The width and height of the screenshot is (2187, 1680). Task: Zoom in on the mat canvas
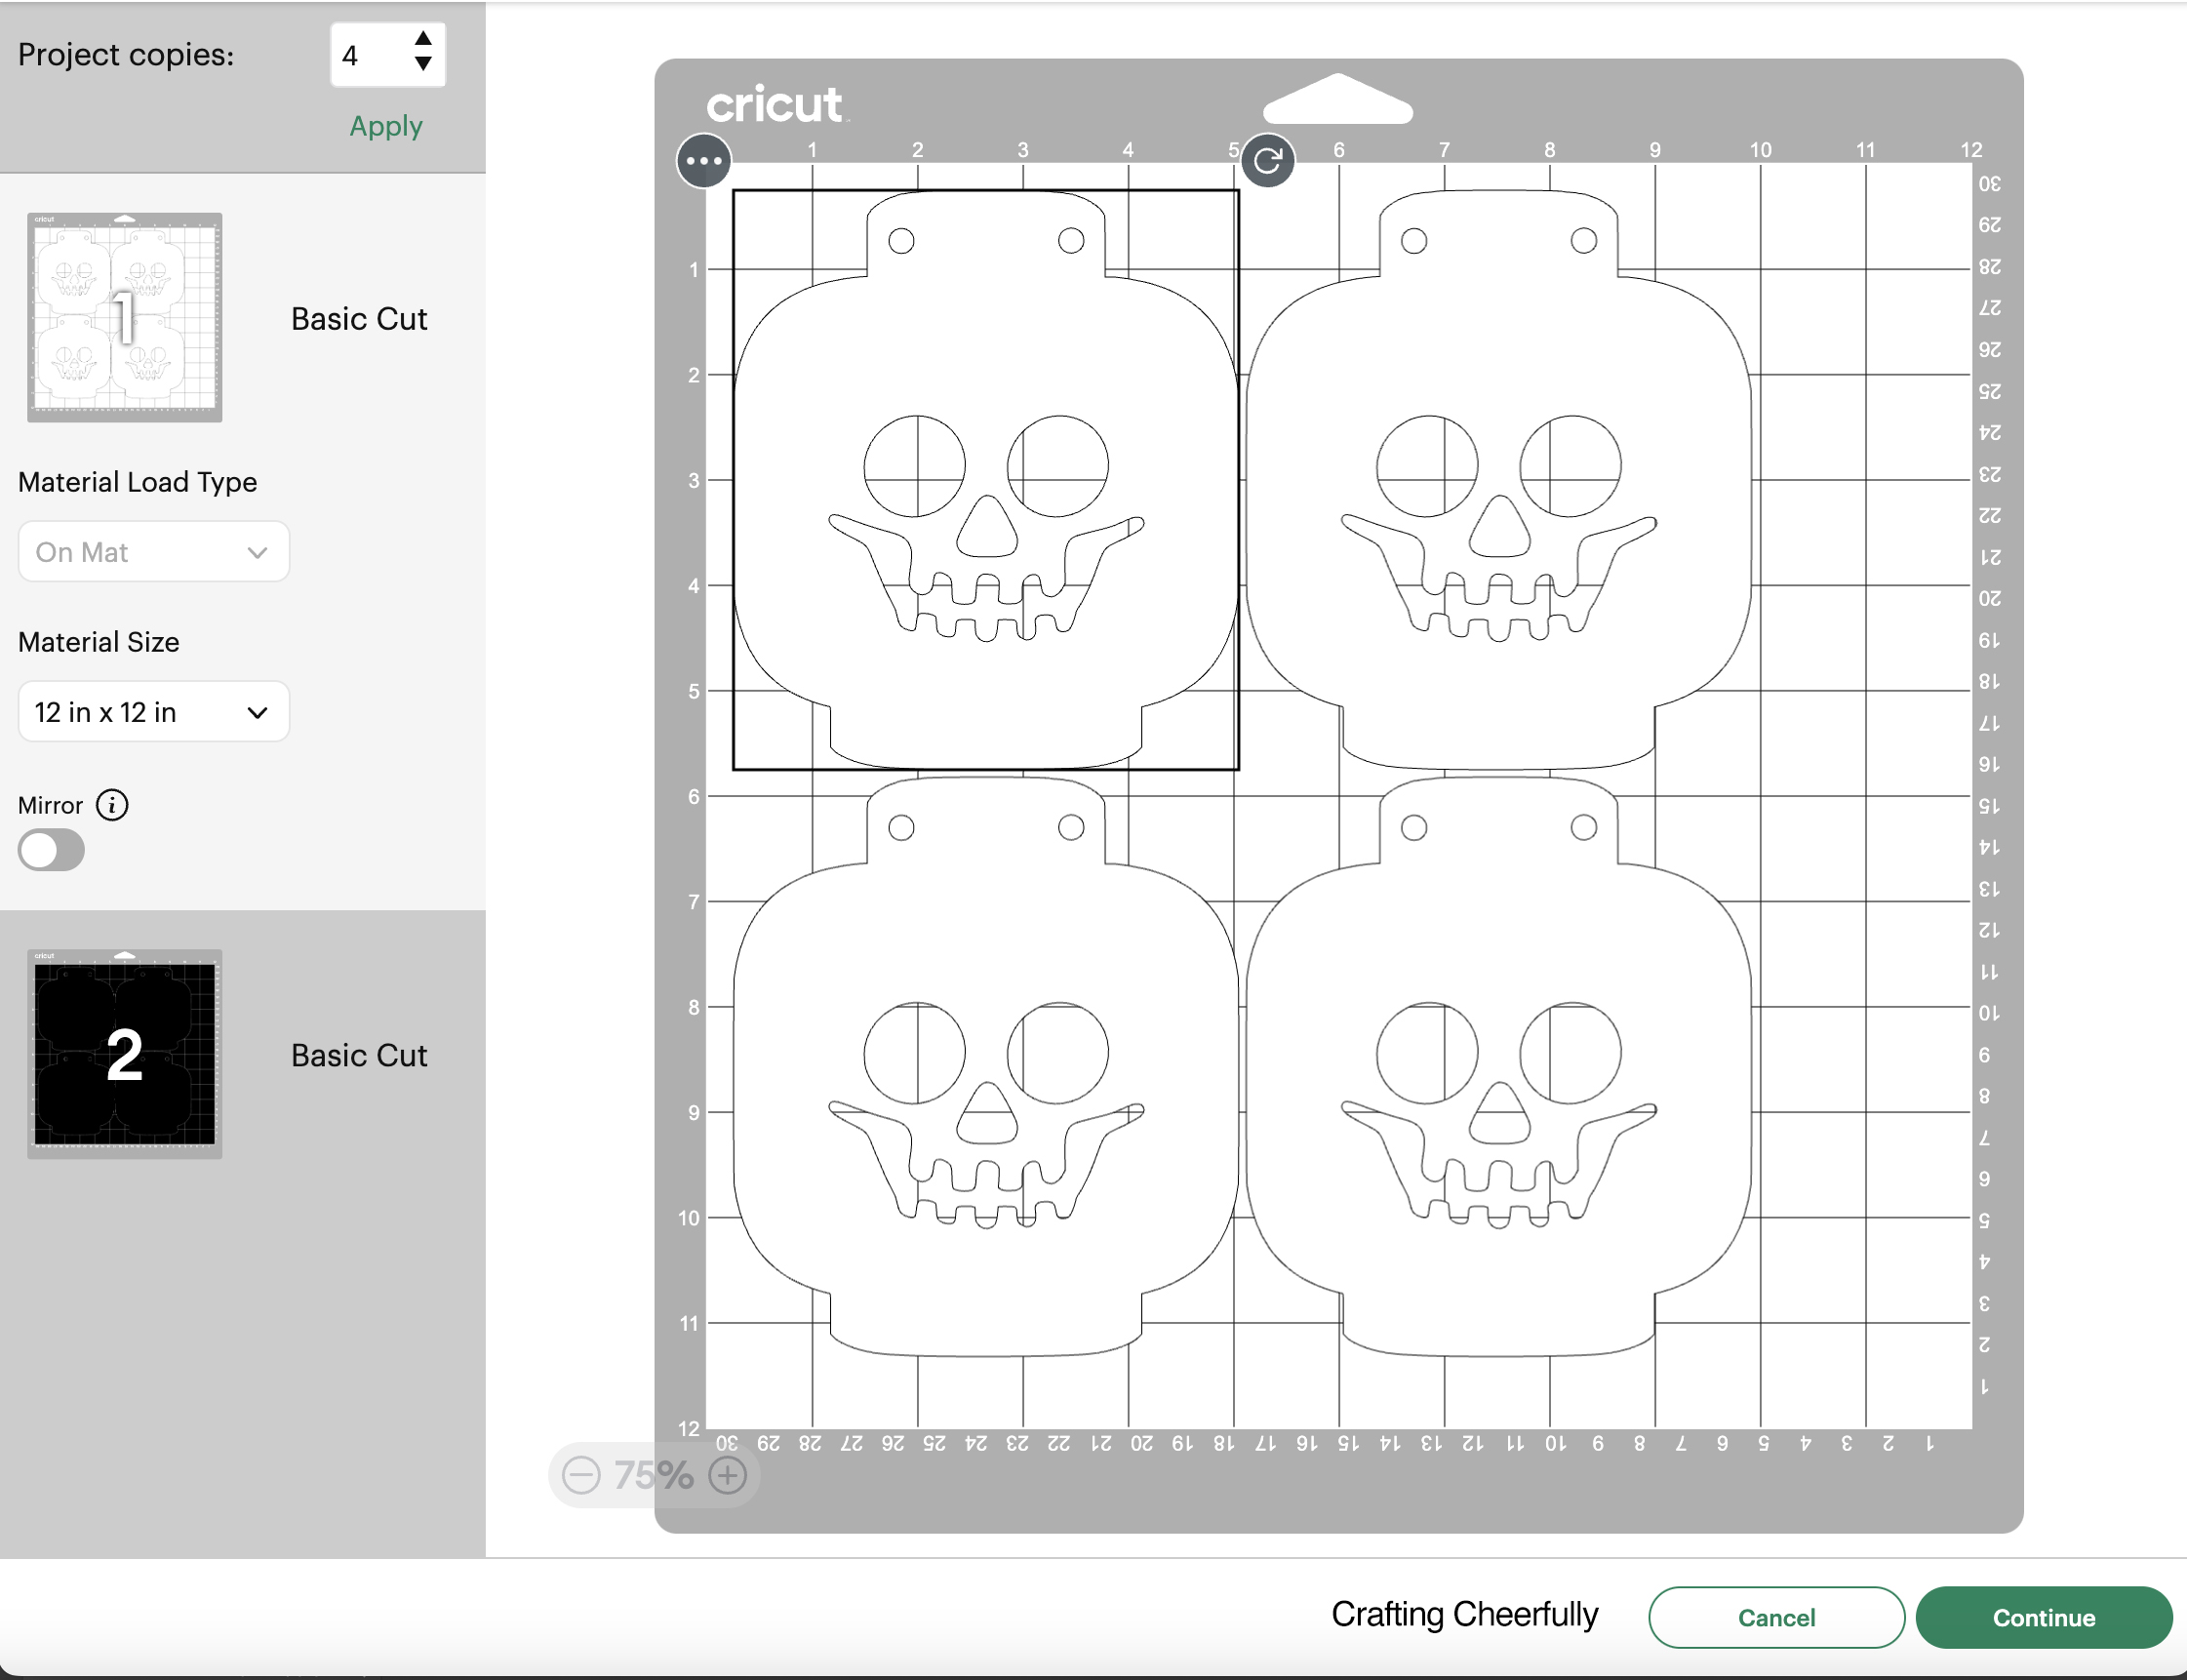coord(727,1475)
